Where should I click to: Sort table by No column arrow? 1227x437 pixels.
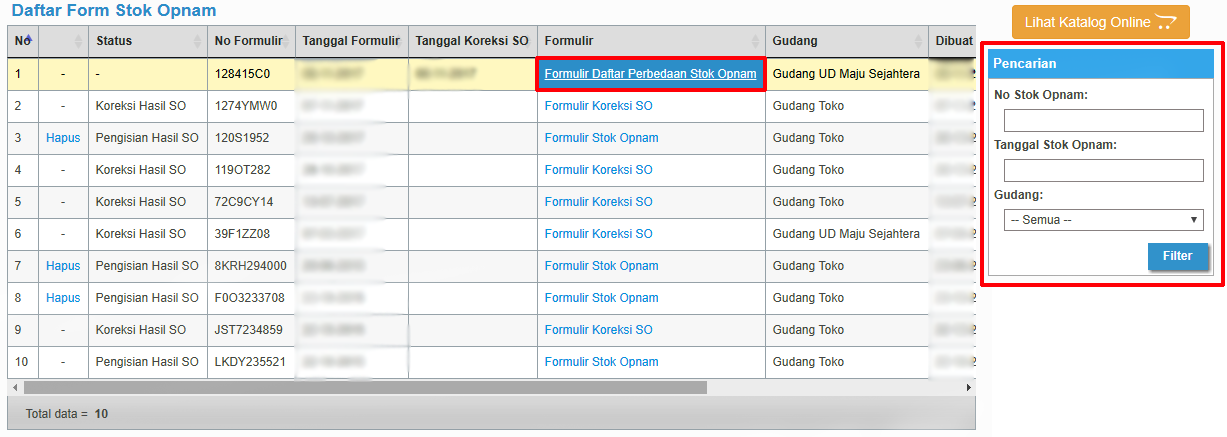(28, 40)
